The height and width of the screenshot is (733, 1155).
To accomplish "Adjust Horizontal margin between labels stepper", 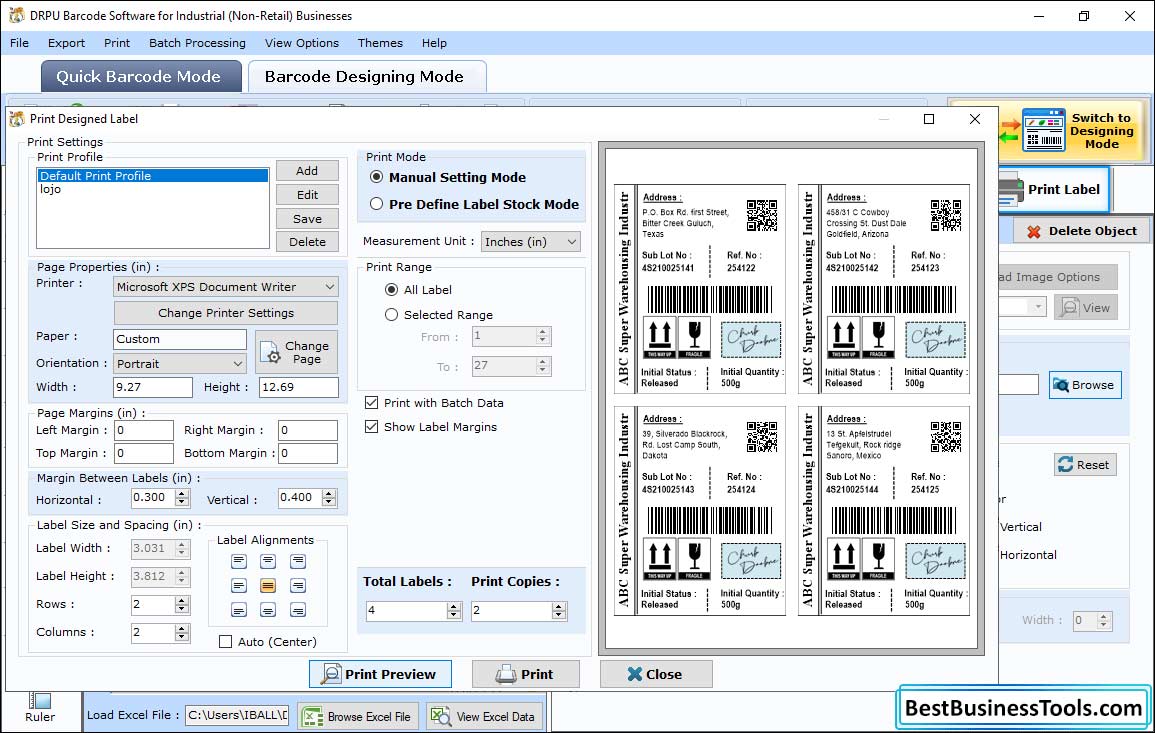I will [182, 499].
